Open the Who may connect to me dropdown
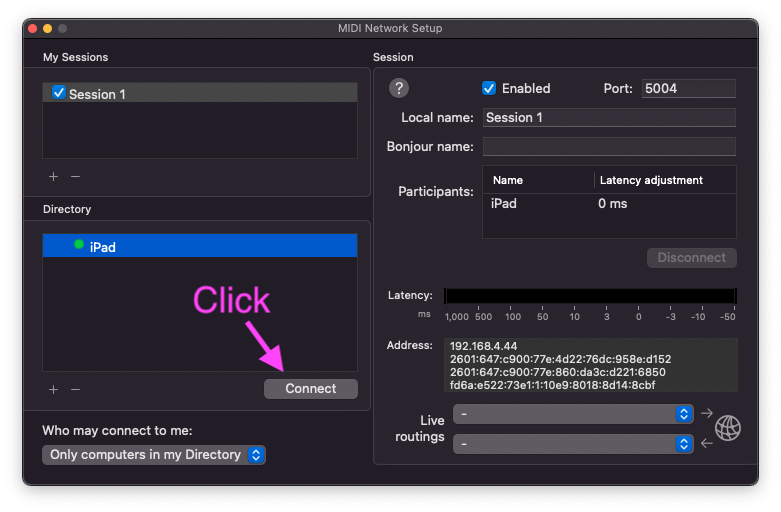 (154, 455)
